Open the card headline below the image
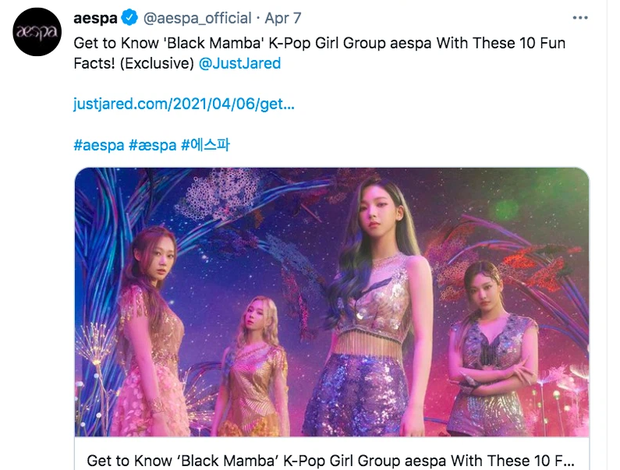This screenshot has height=470, width=620. pyautogui.click(x=330, y=460)
